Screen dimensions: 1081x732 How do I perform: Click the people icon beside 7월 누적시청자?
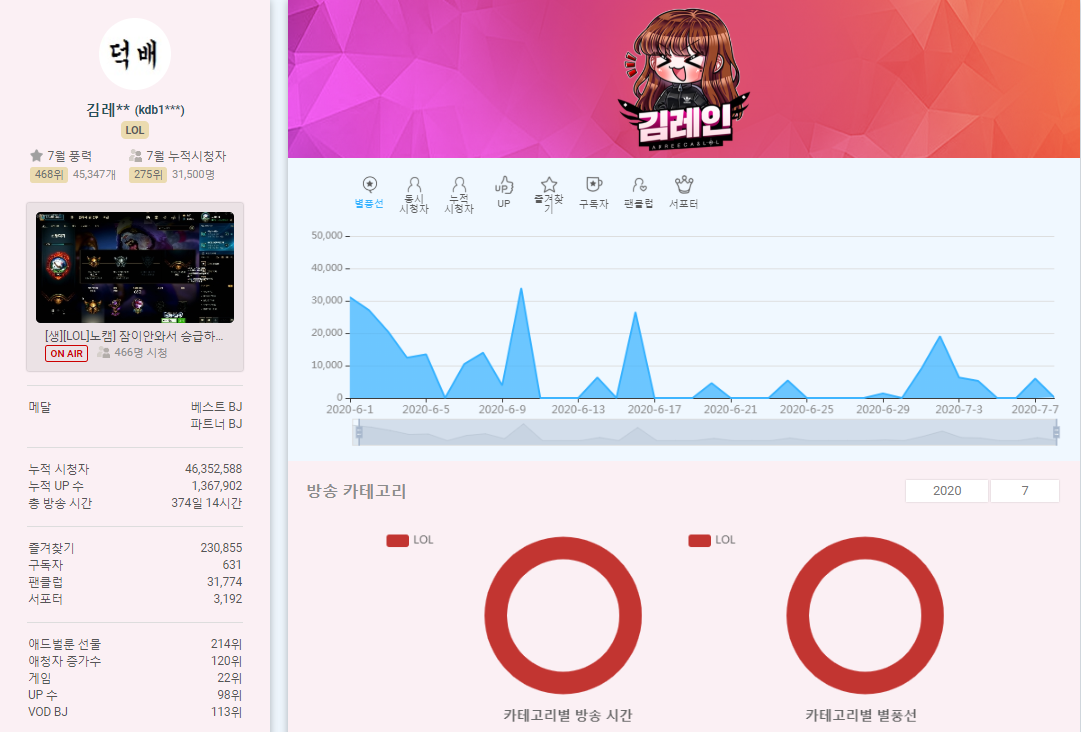point(135,156)
